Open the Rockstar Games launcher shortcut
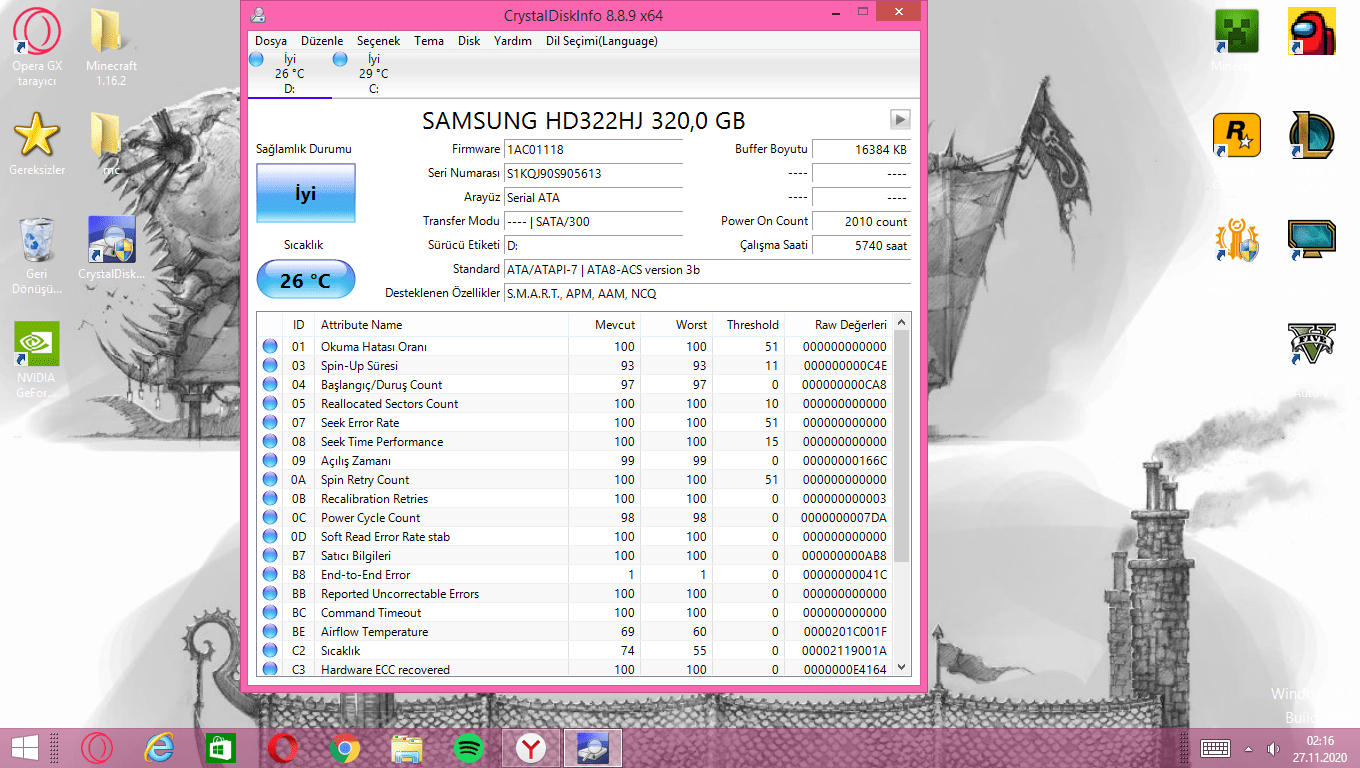 click(x=1237, y=135)
